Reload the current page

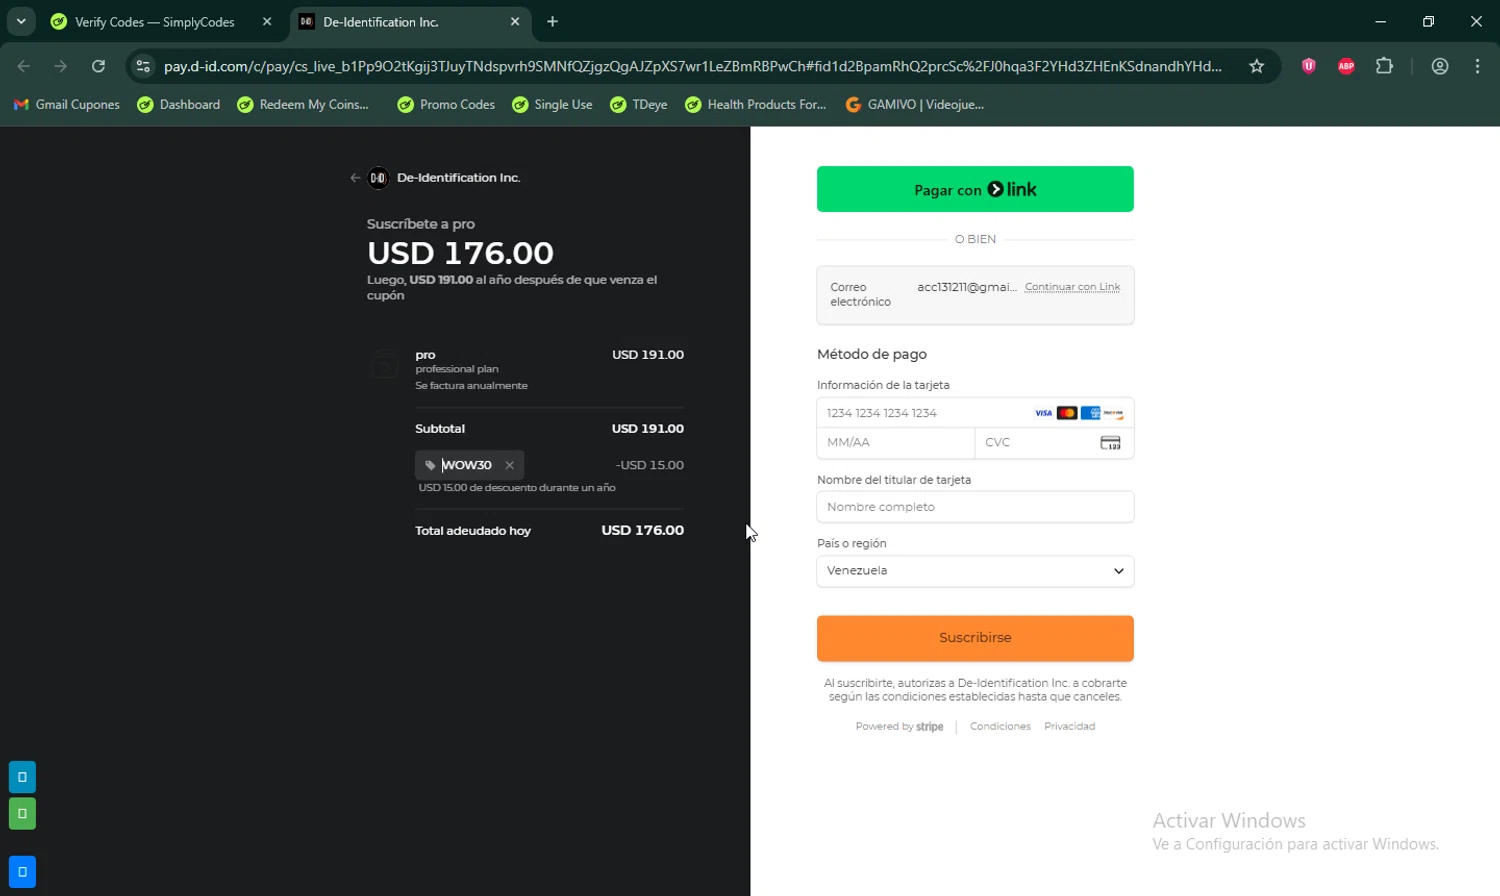point(98,66)
